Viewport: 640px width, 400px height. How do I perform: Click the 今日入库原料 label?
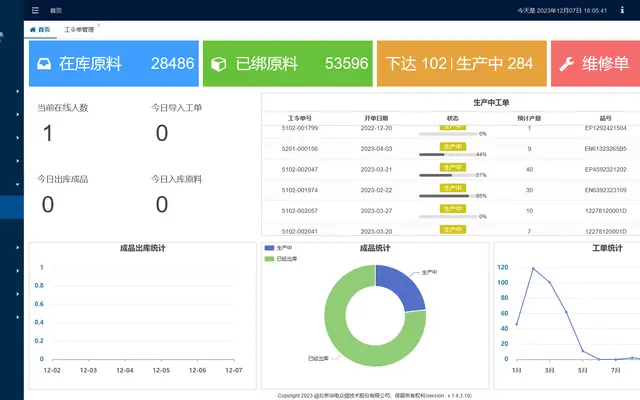point(176,179)
